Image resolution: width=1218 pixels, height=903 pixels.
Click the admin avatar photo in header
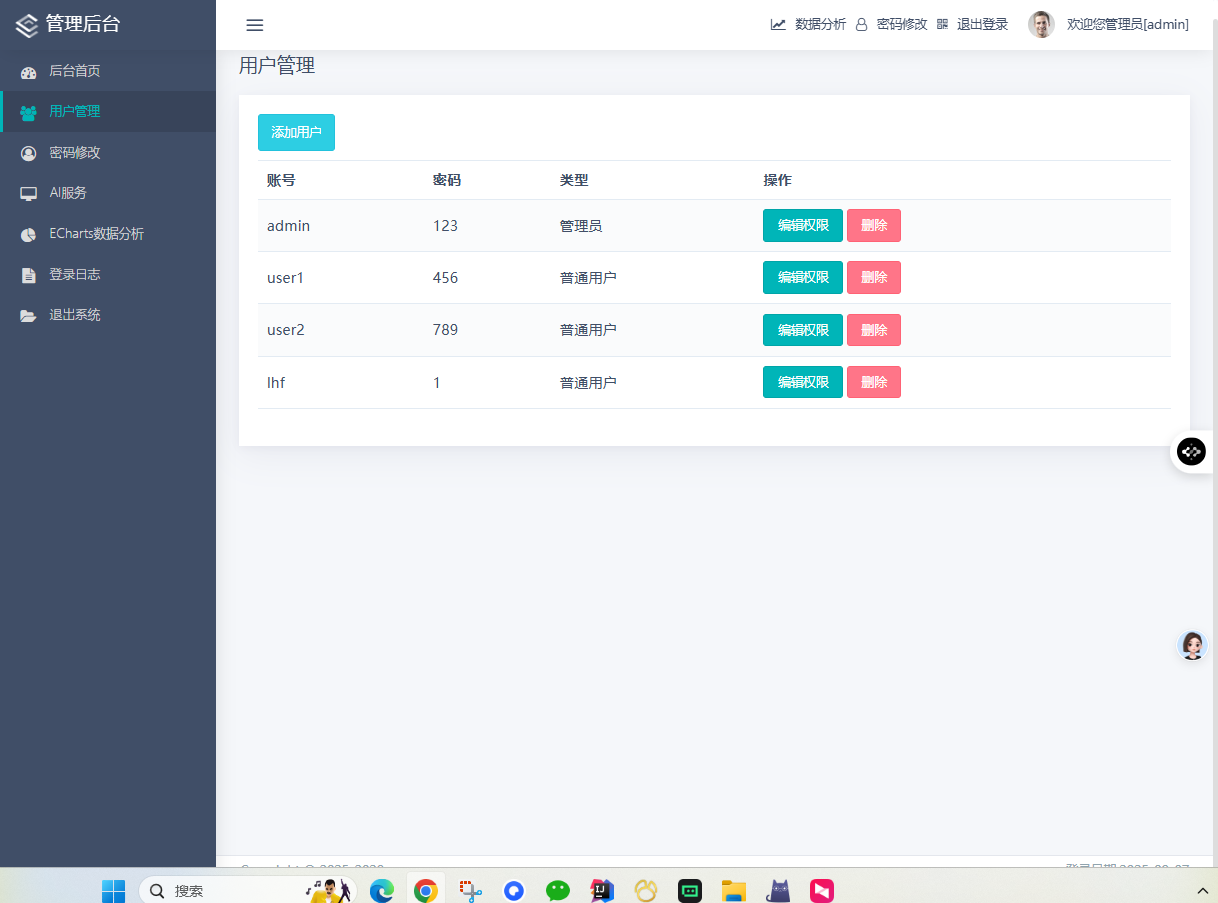[x=1041, y=25]
